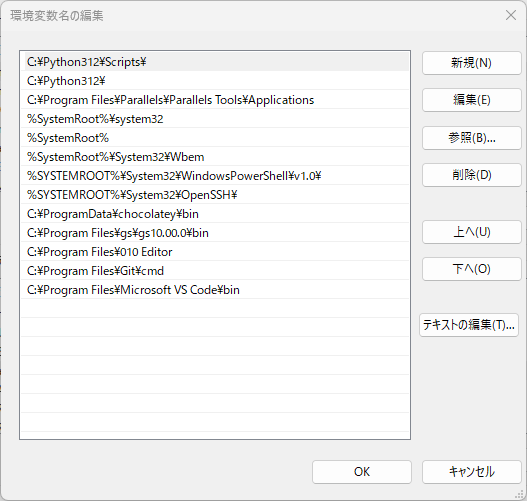Select the %SystemRoot%¥system32 entry
The height and width of the screenshot is (501, 527).
(215, 119)
